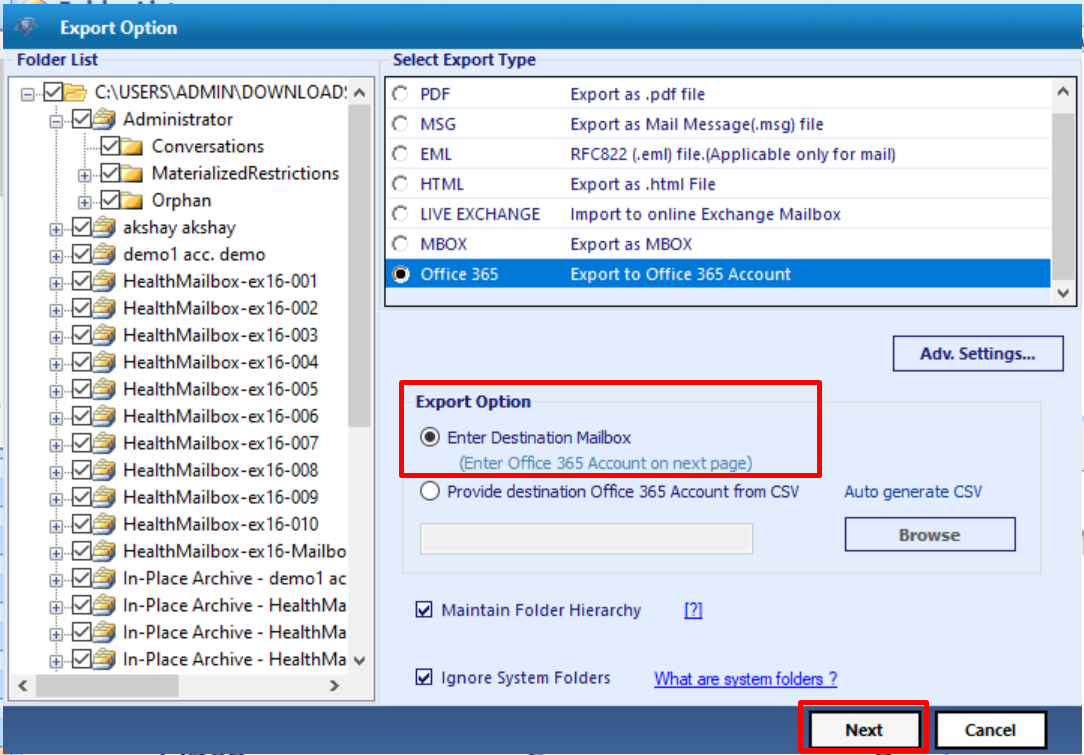The height and width of the screenshot is (755, 1084).
Task: Click the 'Export as .pdf file' description
Action: click(x=637, y=94)
